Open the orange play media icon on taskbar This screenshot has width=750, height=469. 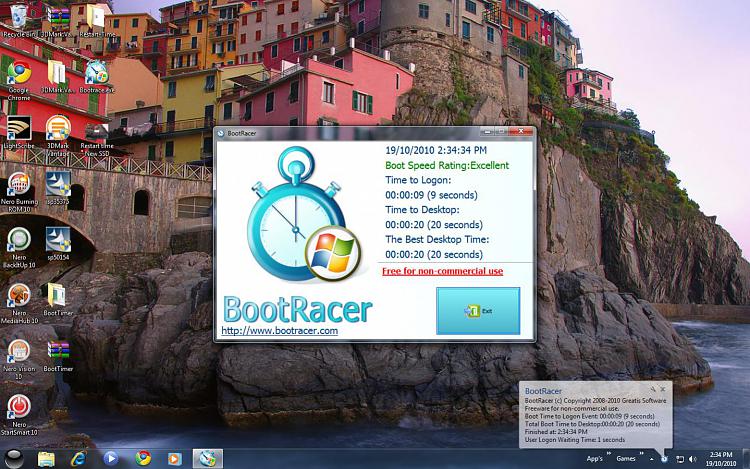pos(174,458)
